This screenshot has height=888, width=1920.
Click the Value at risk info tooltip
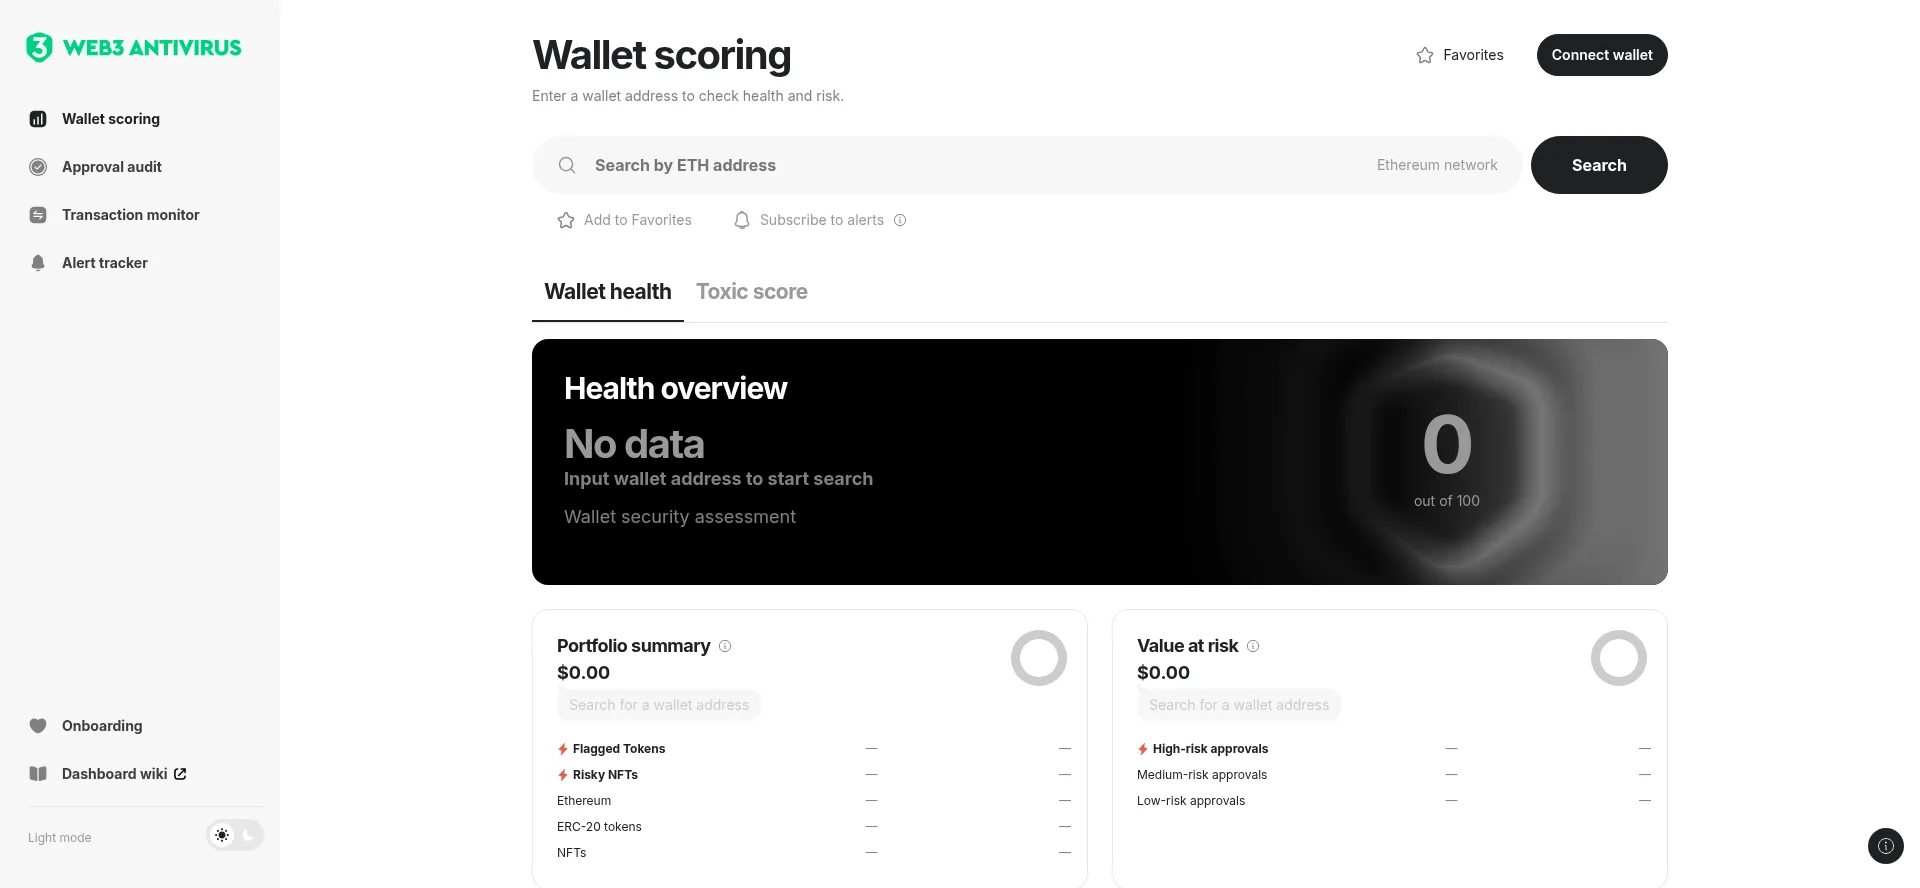[x=1253, y=646]
